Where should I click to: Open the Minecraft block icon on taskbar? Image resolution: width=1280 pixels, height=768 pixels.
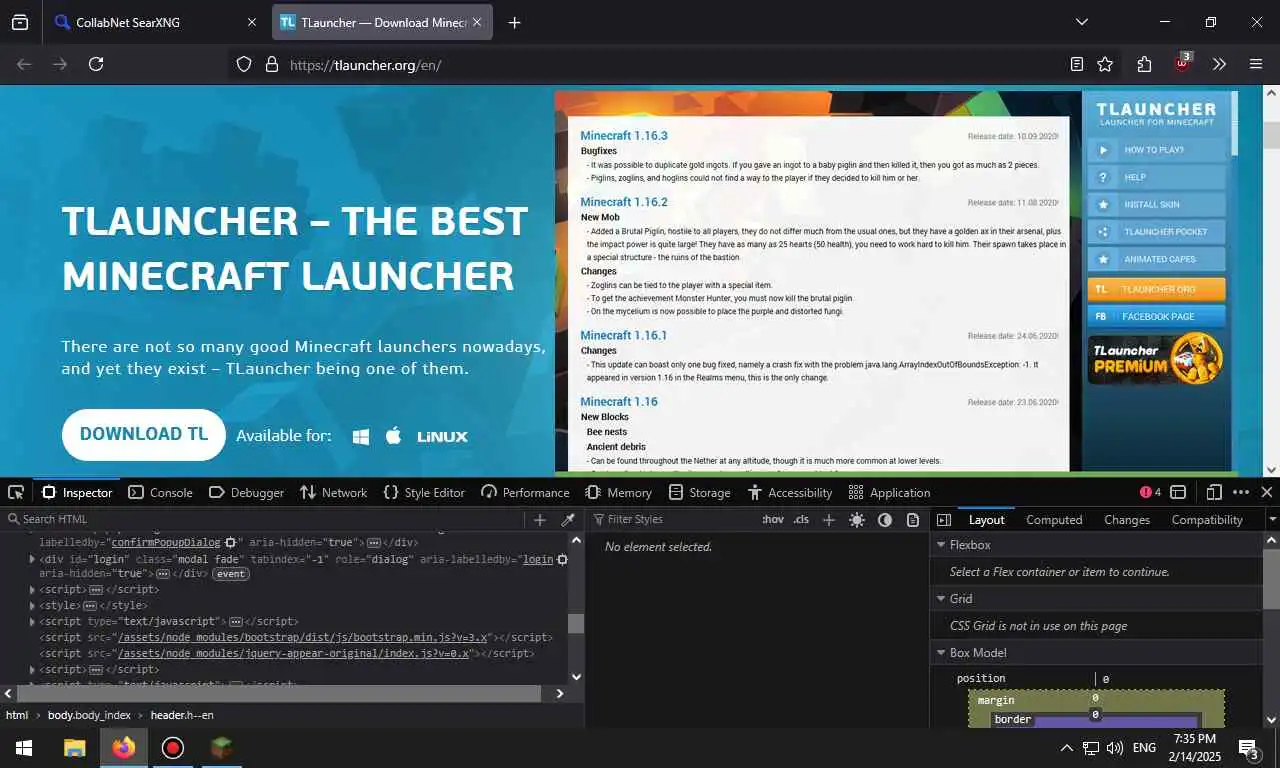tap(221, 747)
